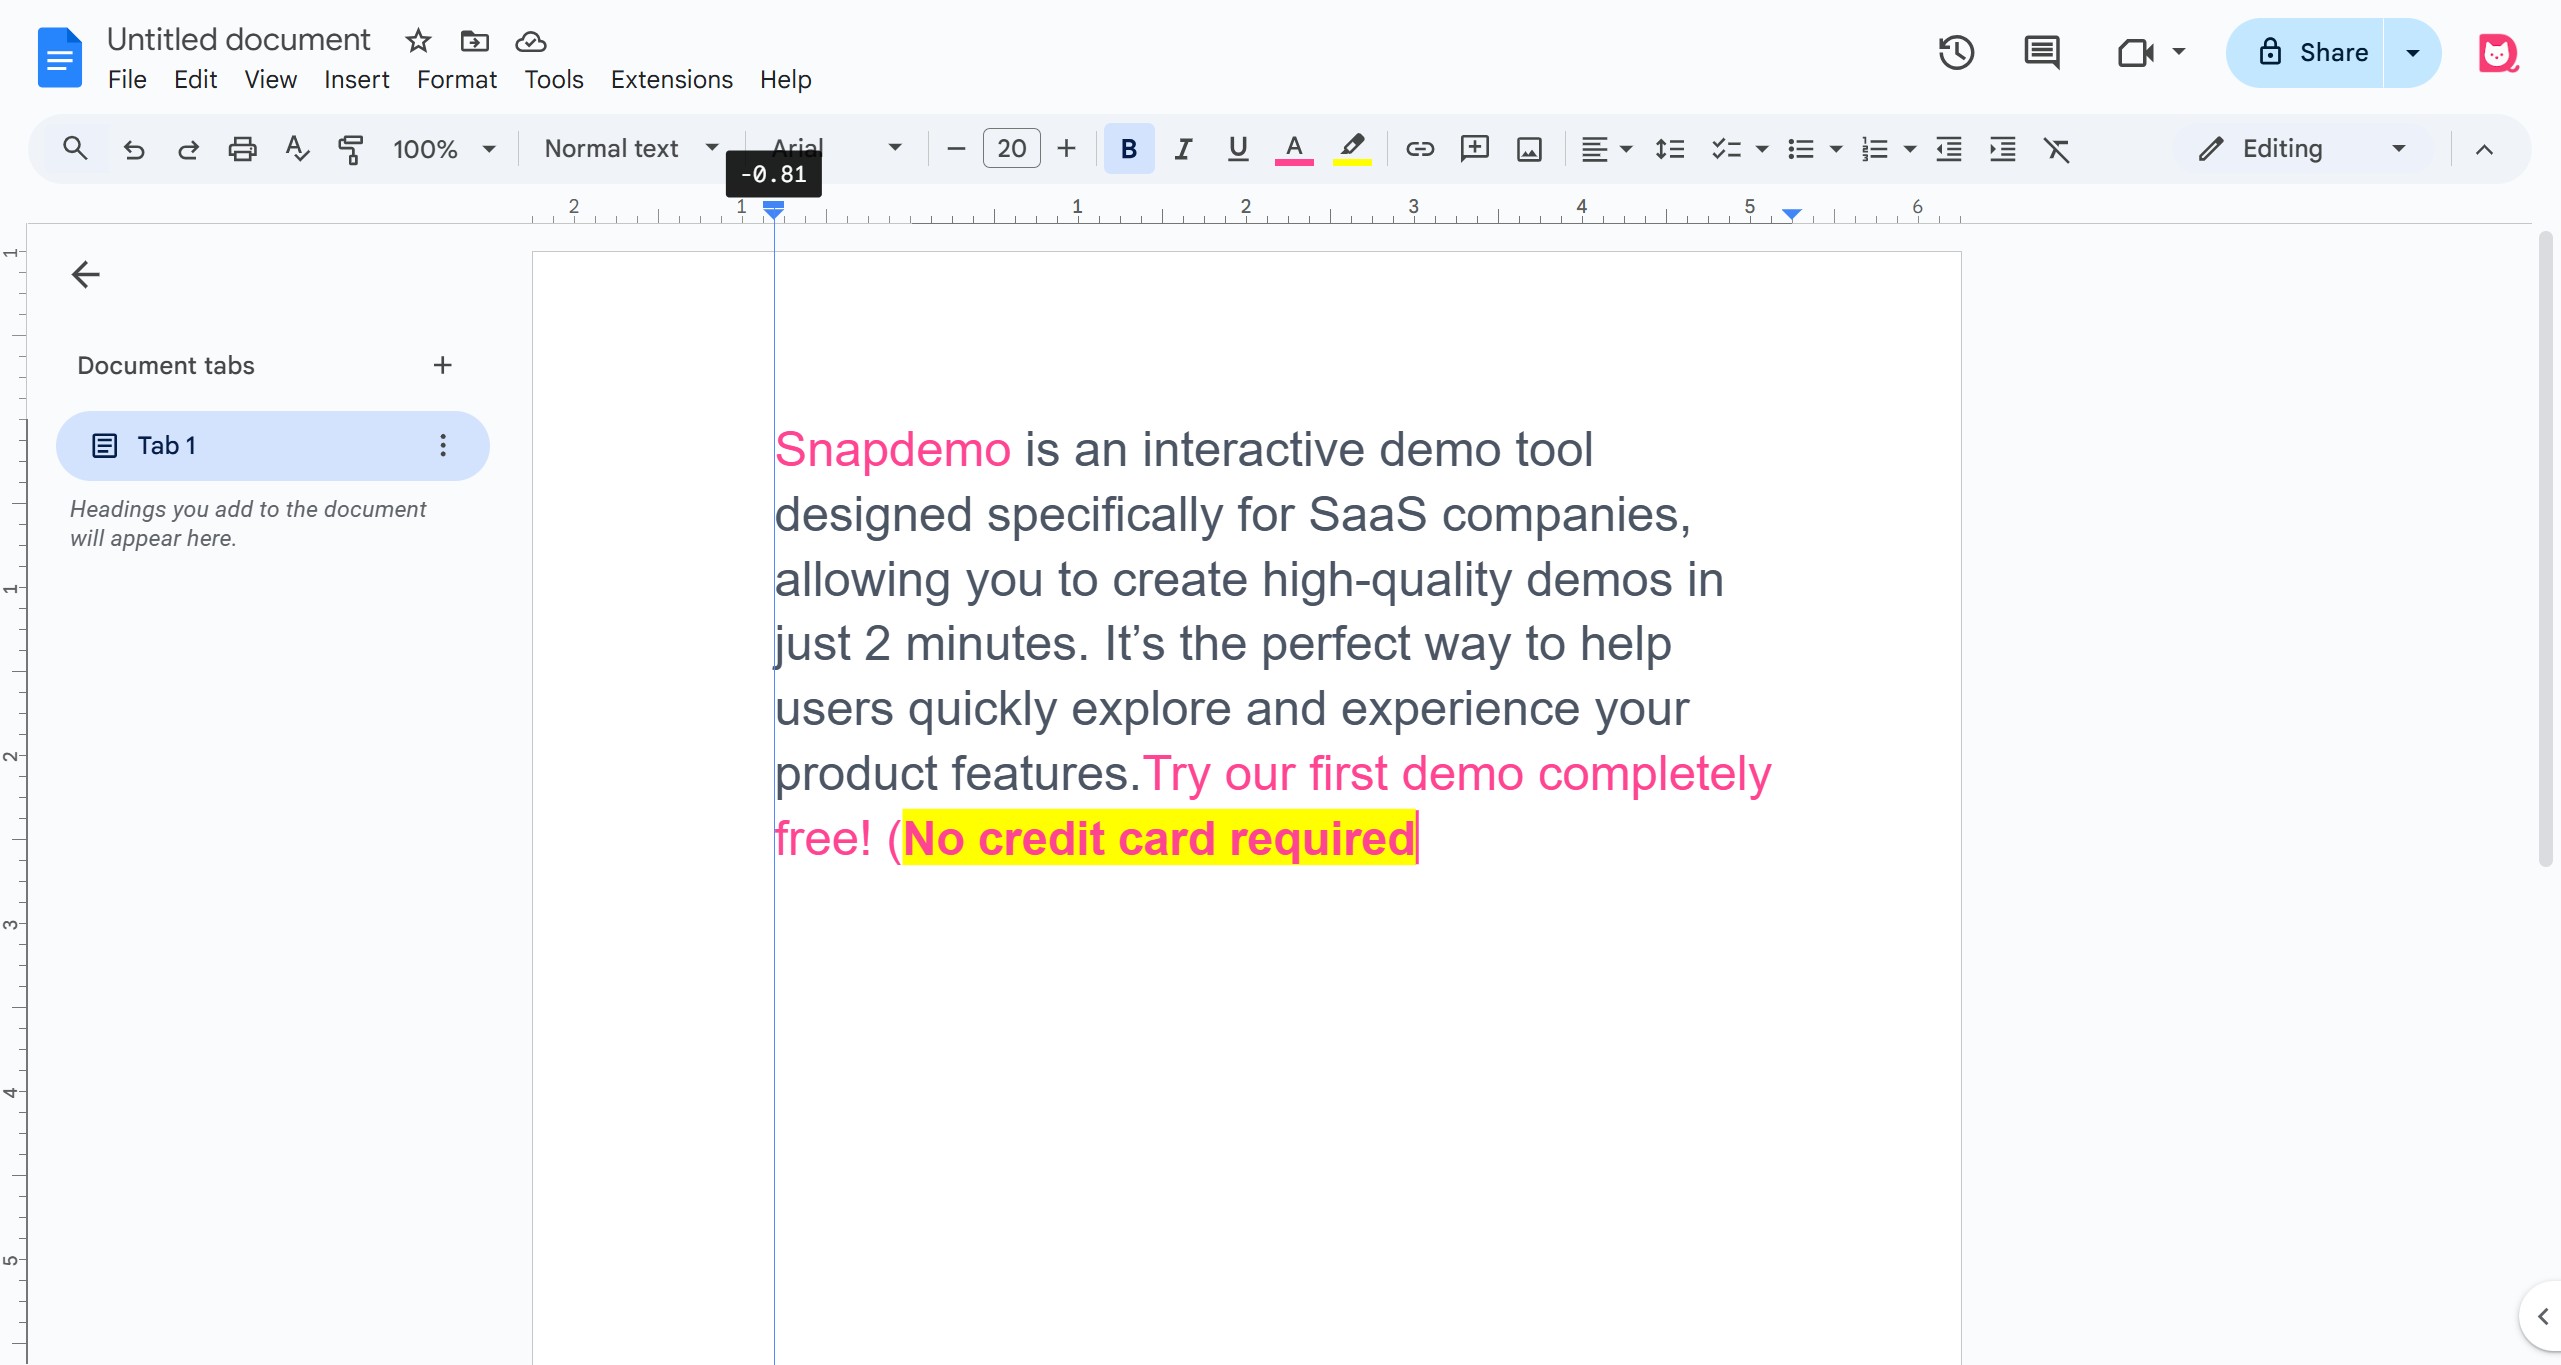Toggle italic formatting
2561x1365 pixels.
pyautogui.click(x=1183, y=149)
